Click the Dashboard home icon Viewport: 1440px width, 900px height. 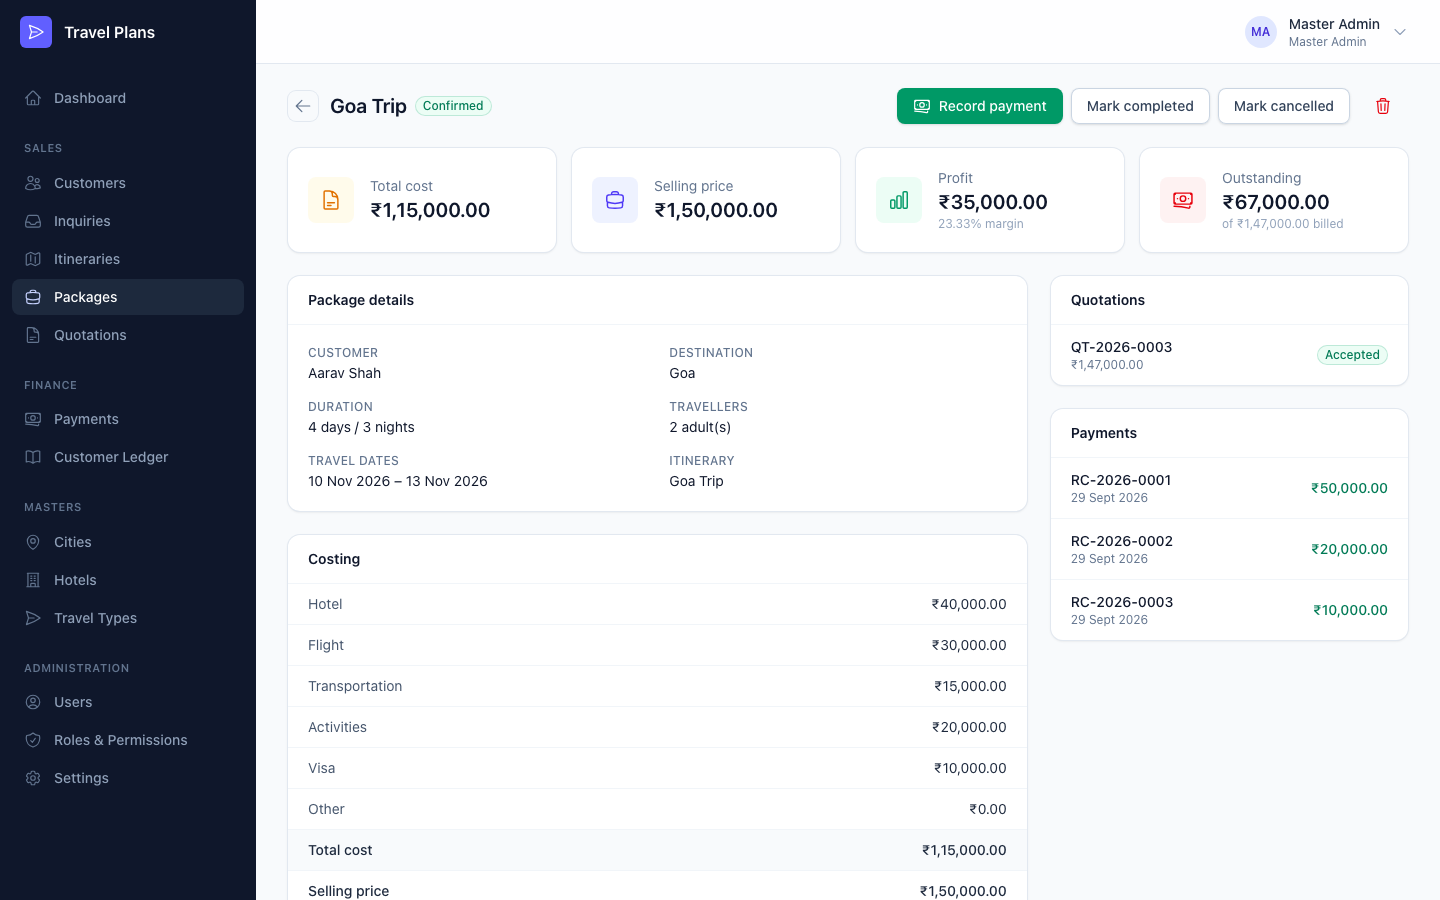pyautogui.click(x=33, y=98)
